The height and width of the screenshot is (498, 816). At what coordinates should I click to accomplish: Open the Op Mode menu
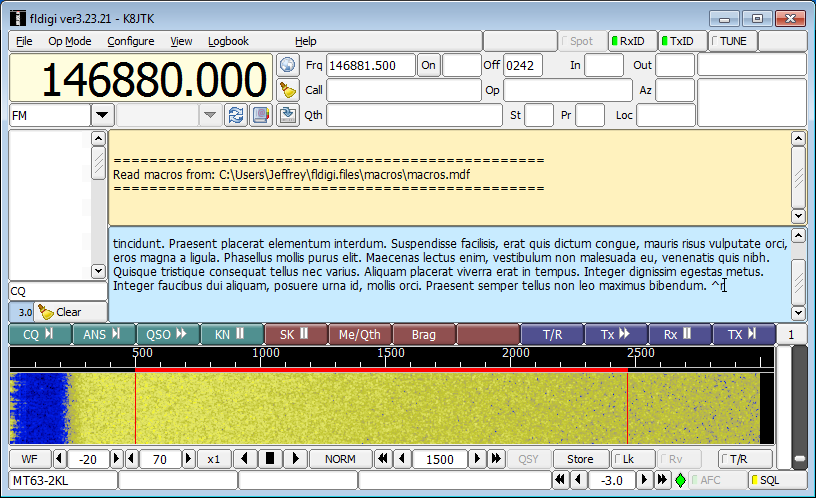(70, 41)
